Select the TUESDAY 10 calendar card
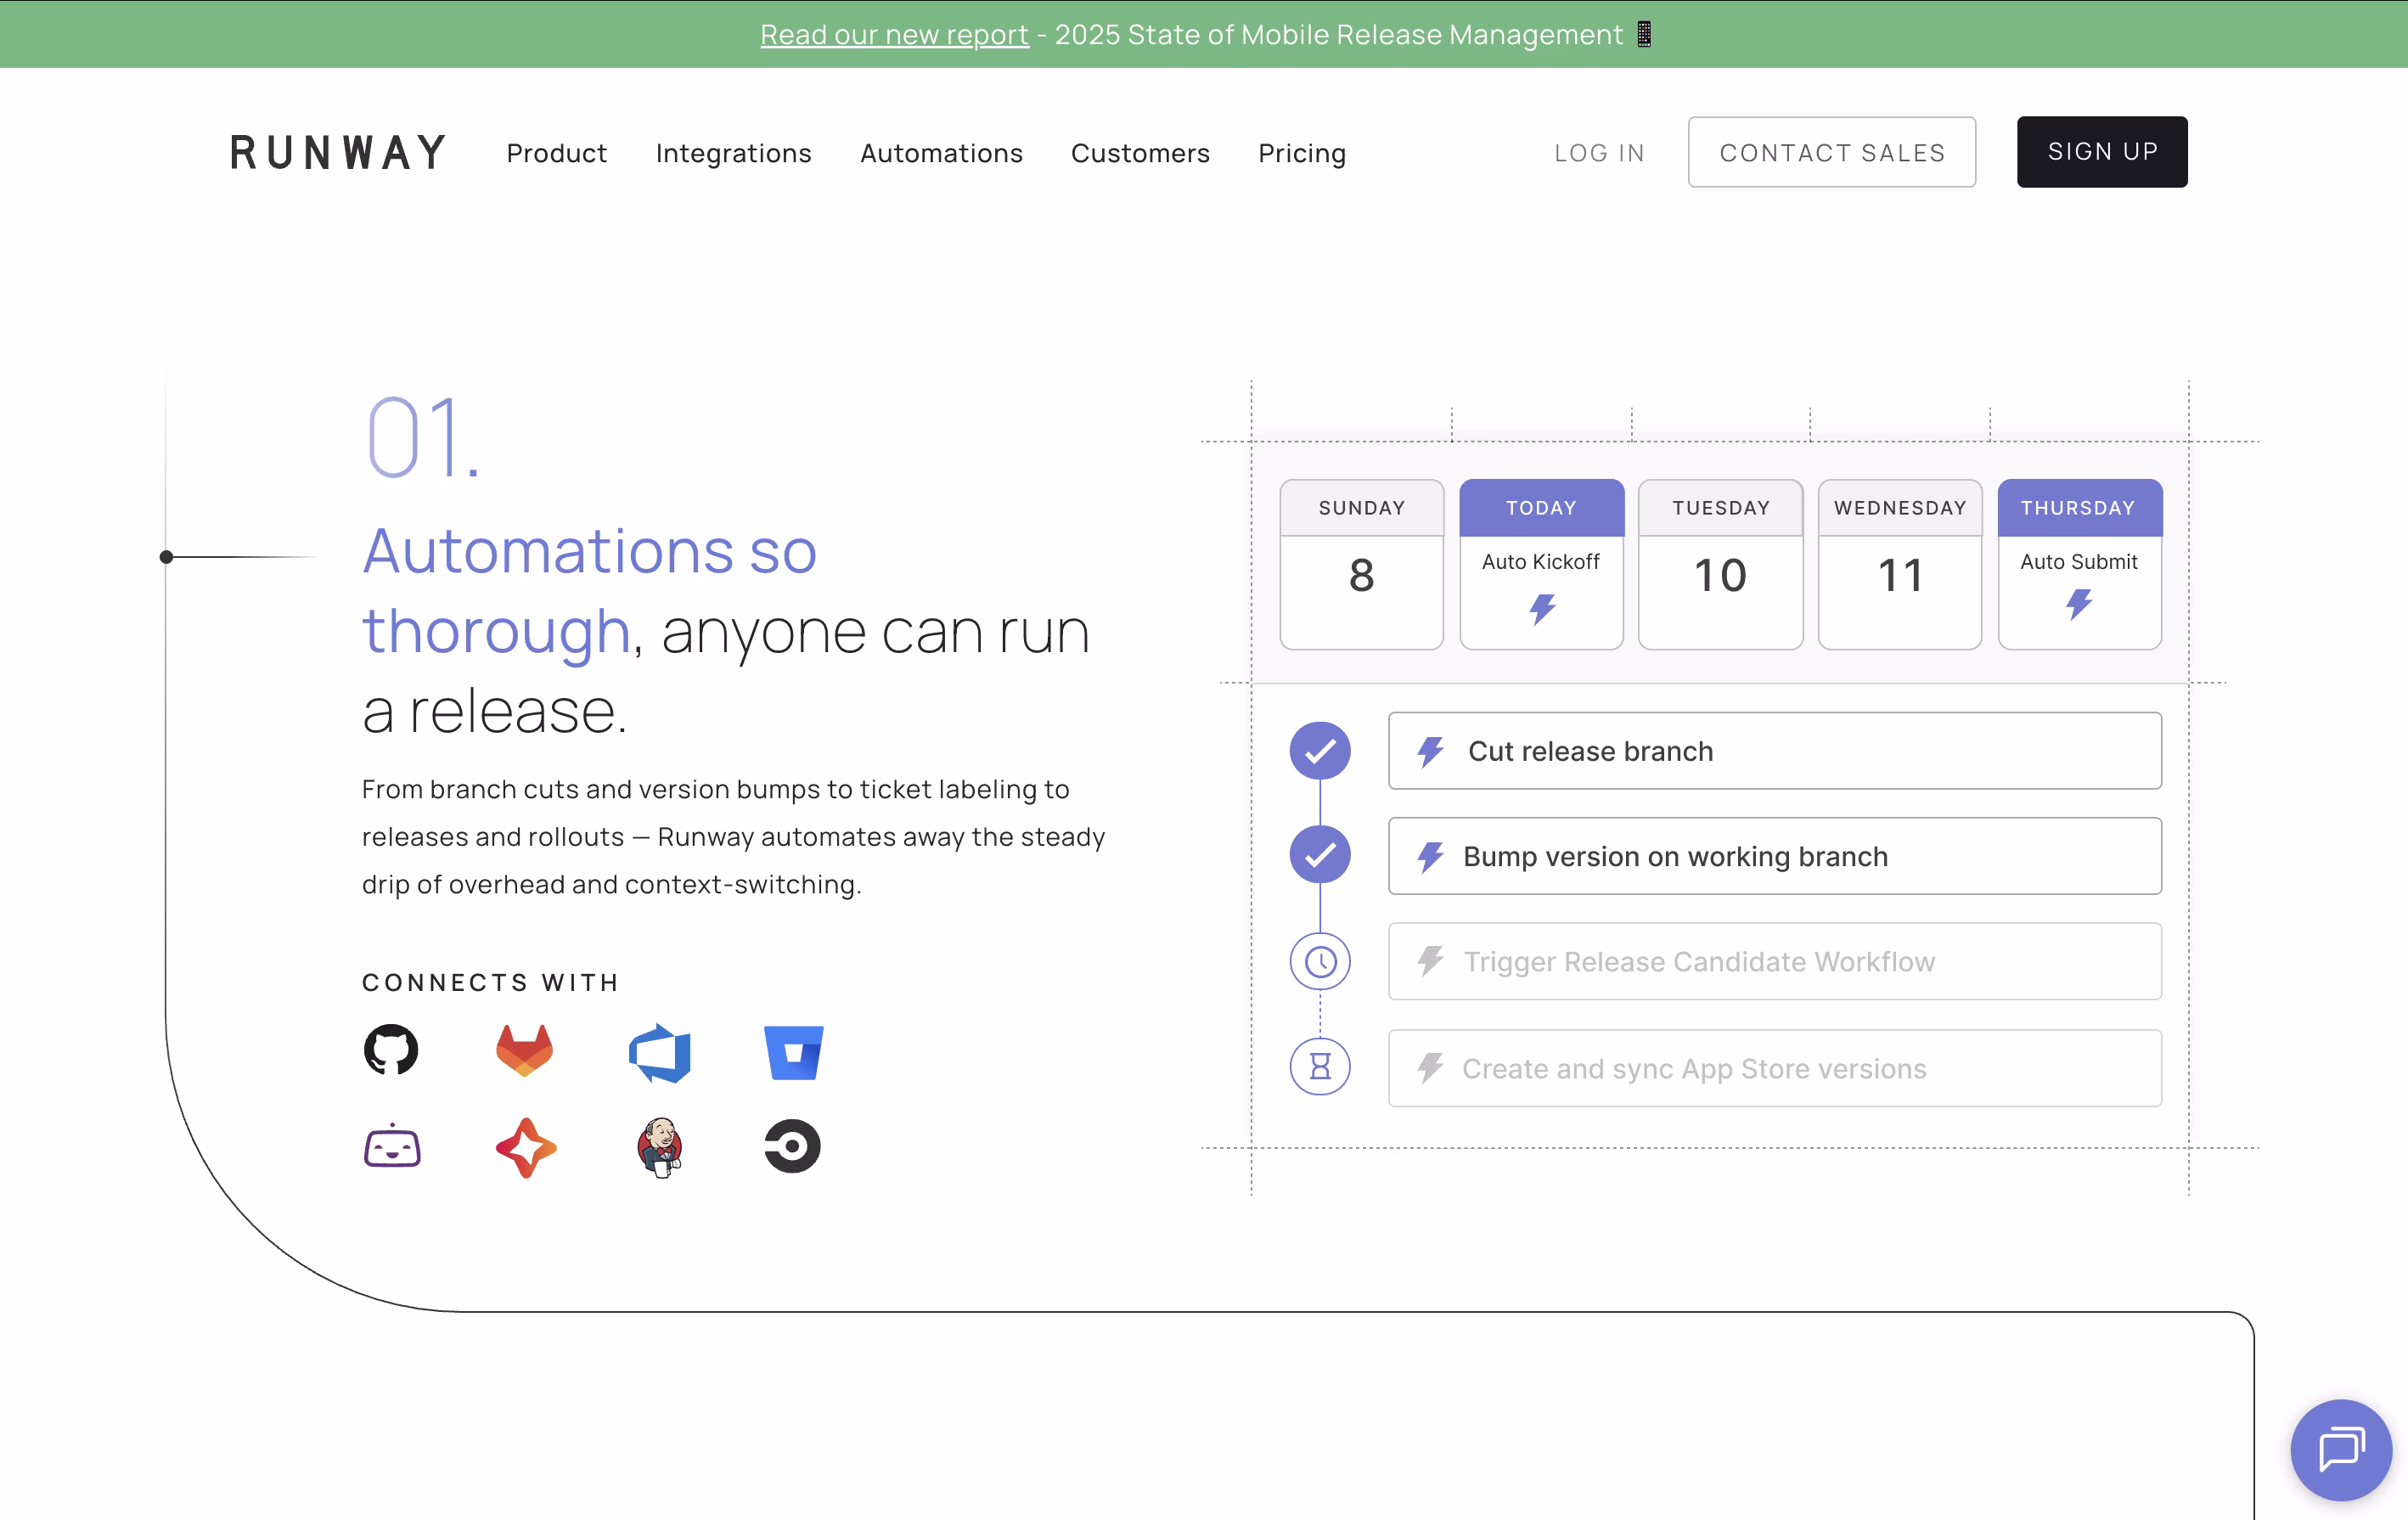This screenshot has height=1520, width=2408. click(x=1721, y=564)
